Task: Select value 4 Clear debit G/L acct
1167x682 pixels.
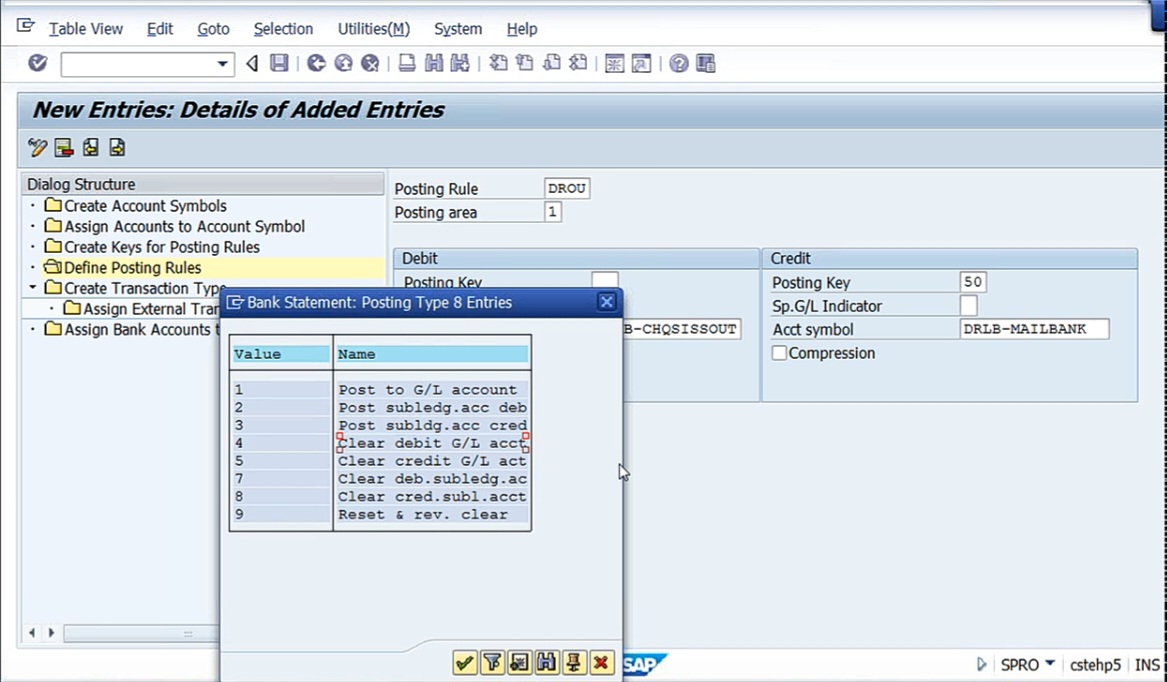Action: (380, 443)
